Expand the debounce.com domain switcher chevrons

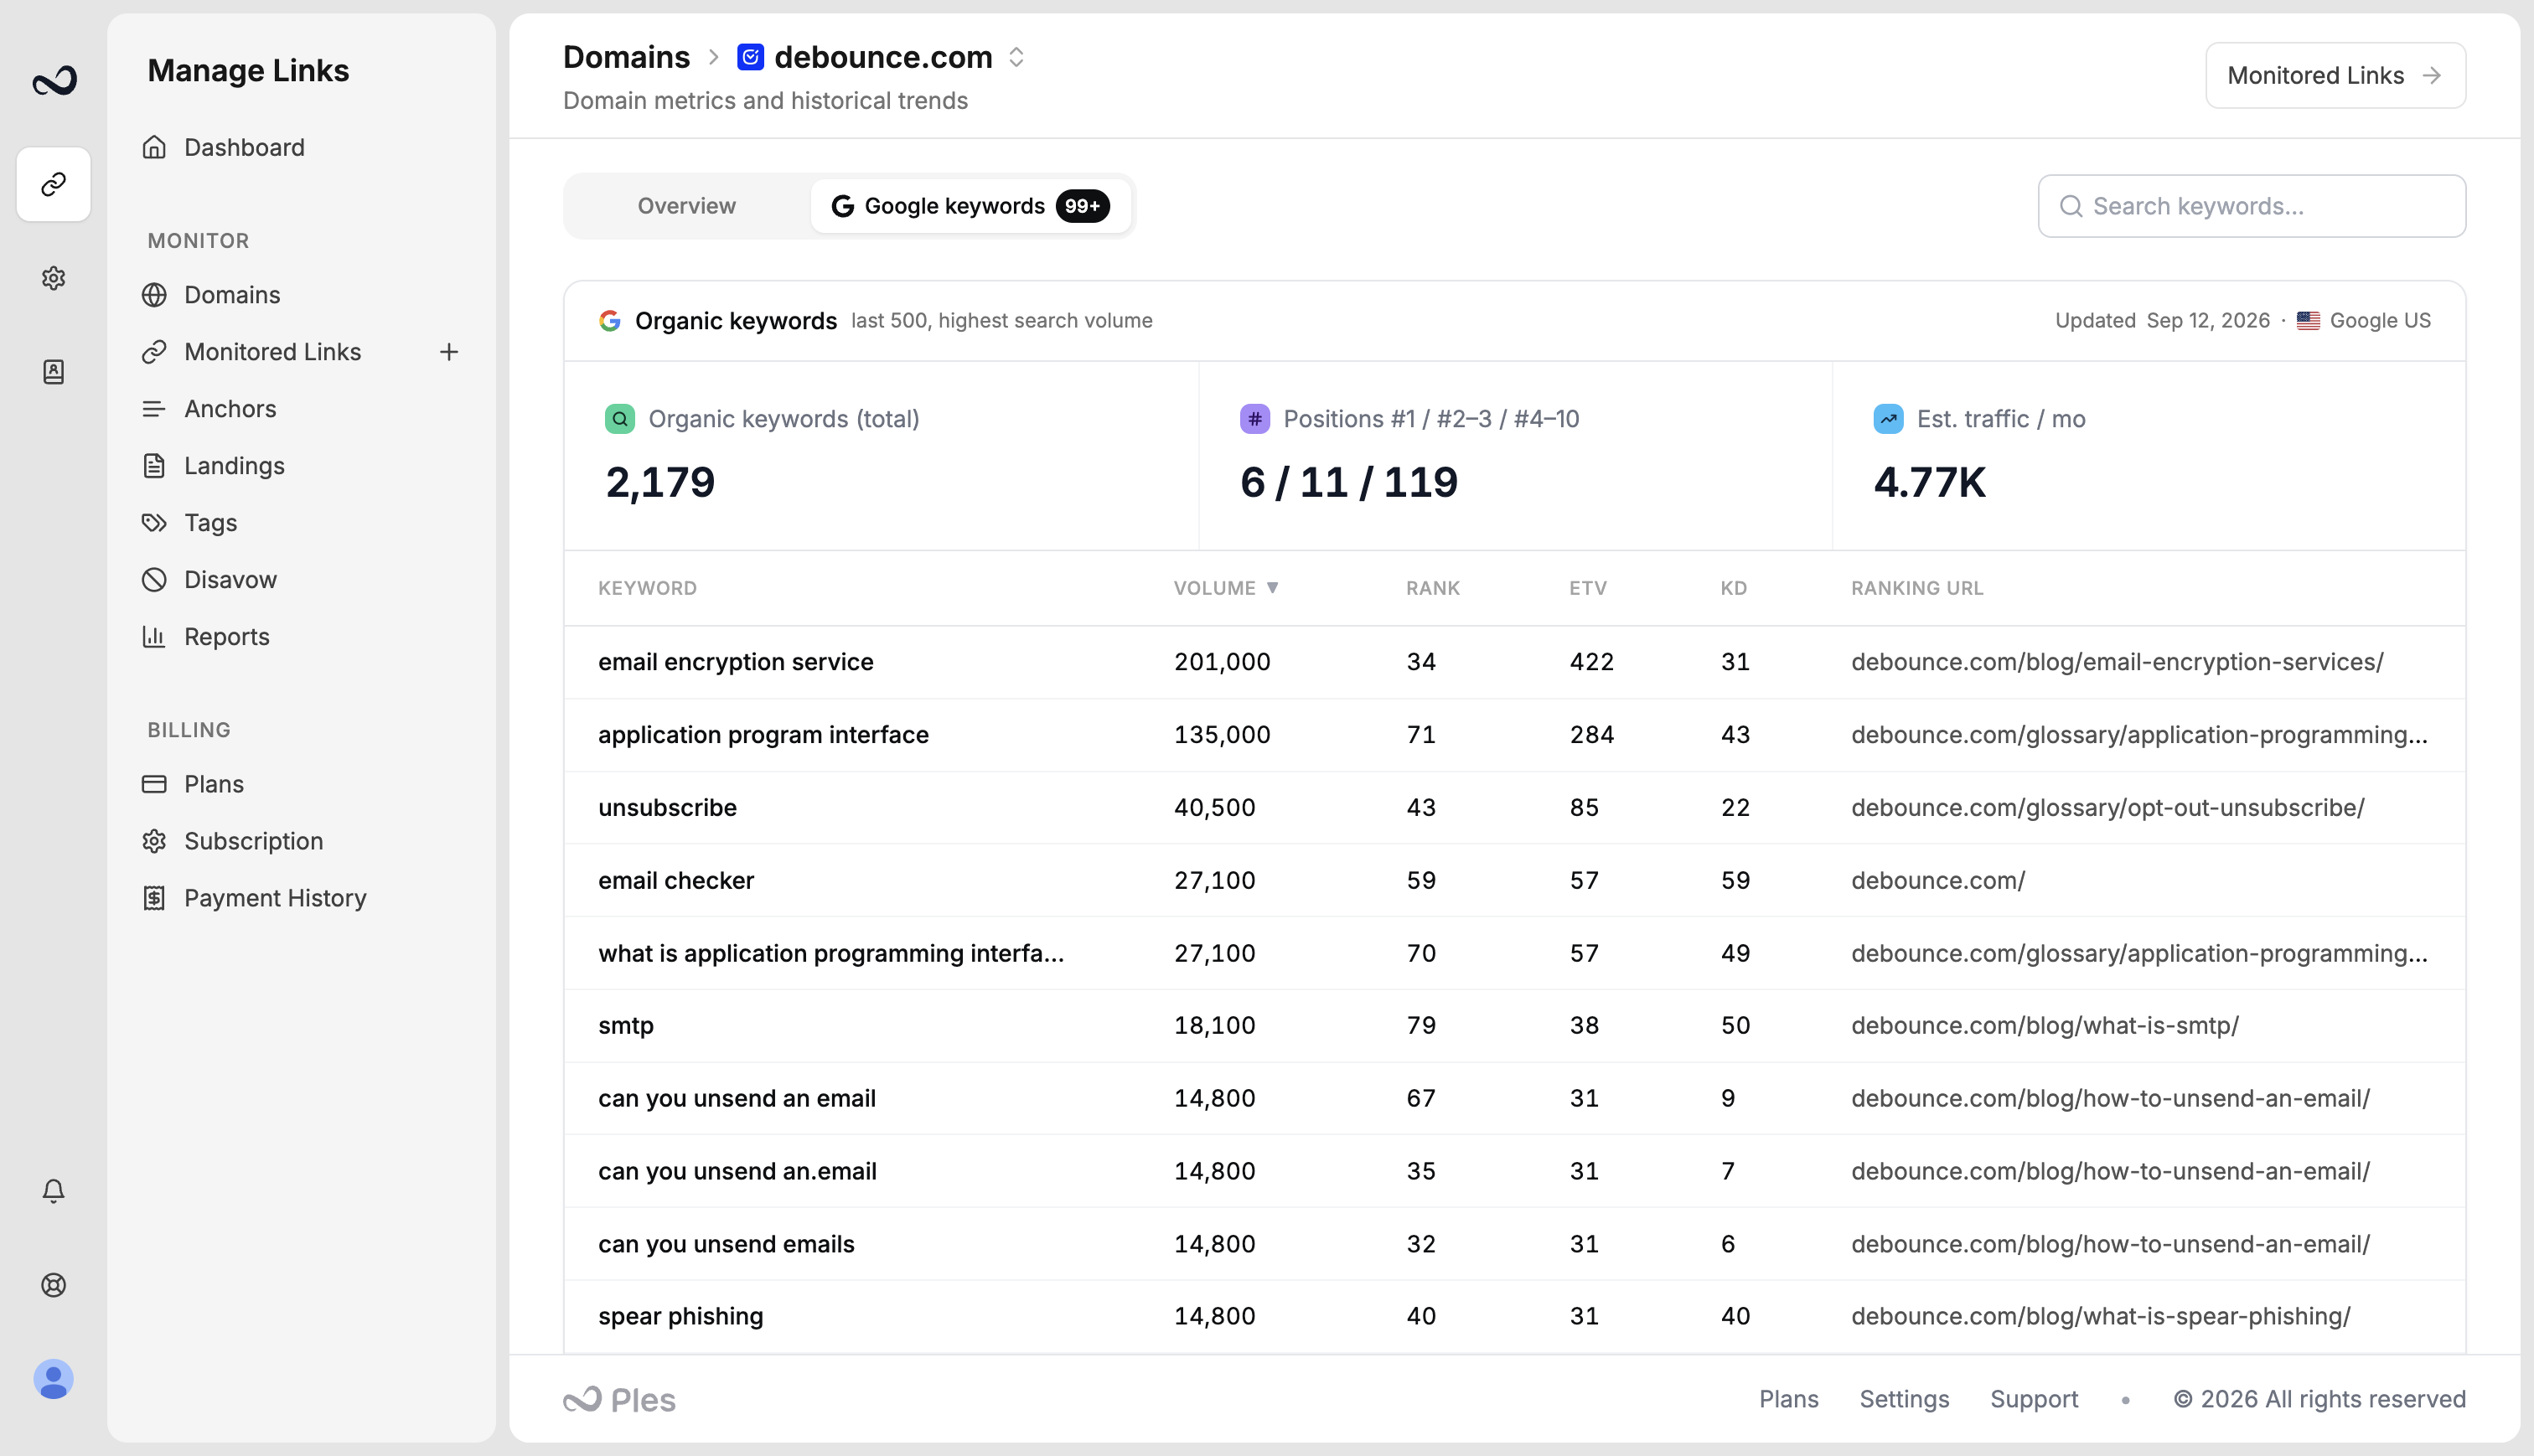point(1016,57)
